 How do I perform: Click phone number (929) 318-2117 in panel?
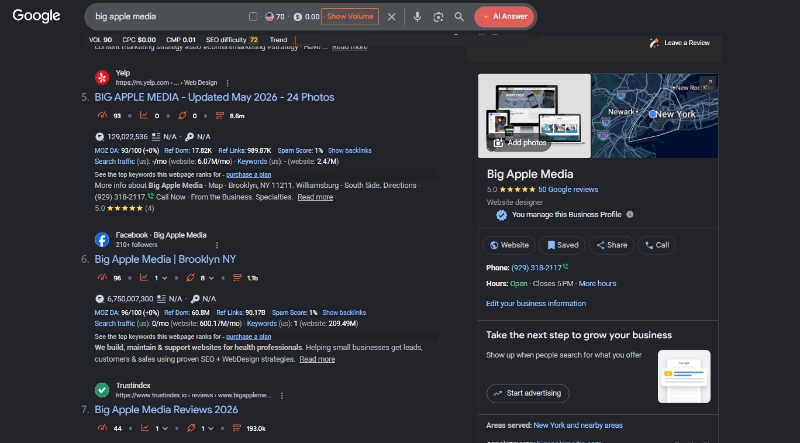pos(536,267)
